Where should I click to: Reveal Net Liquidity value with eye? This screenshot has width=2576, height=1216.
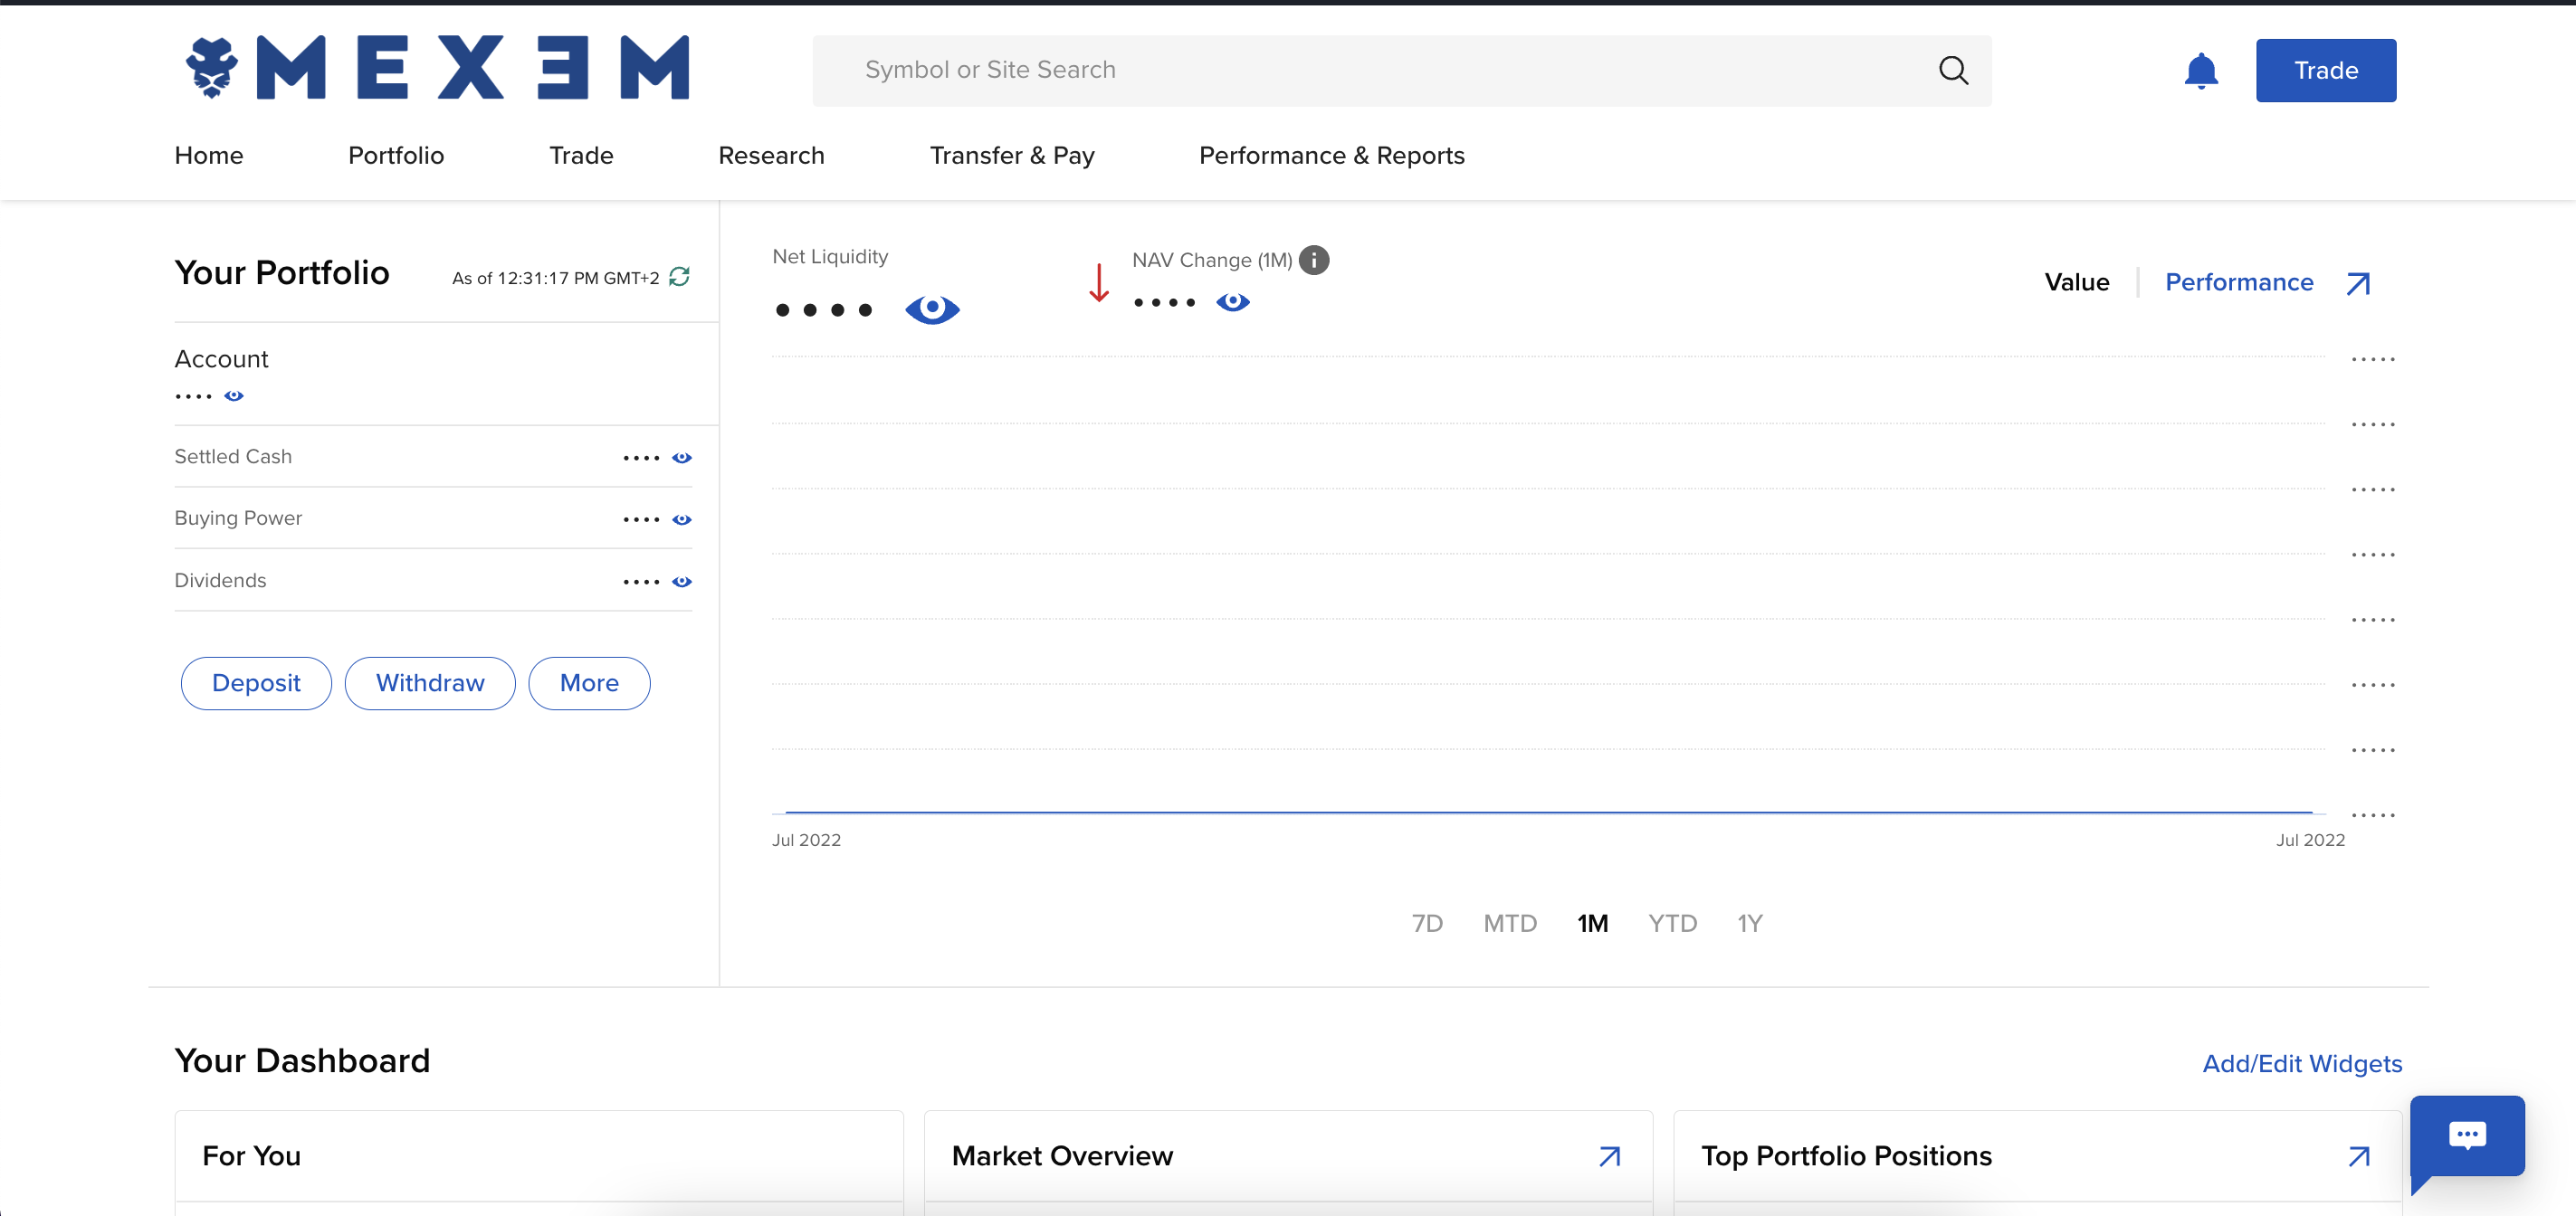pyautogui.click(x=931, y=309)
